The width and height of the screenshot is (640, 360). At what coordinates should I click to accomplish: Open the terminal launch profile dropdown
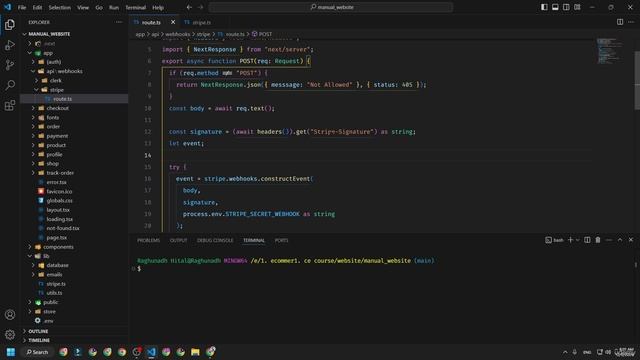click(577, 240)
